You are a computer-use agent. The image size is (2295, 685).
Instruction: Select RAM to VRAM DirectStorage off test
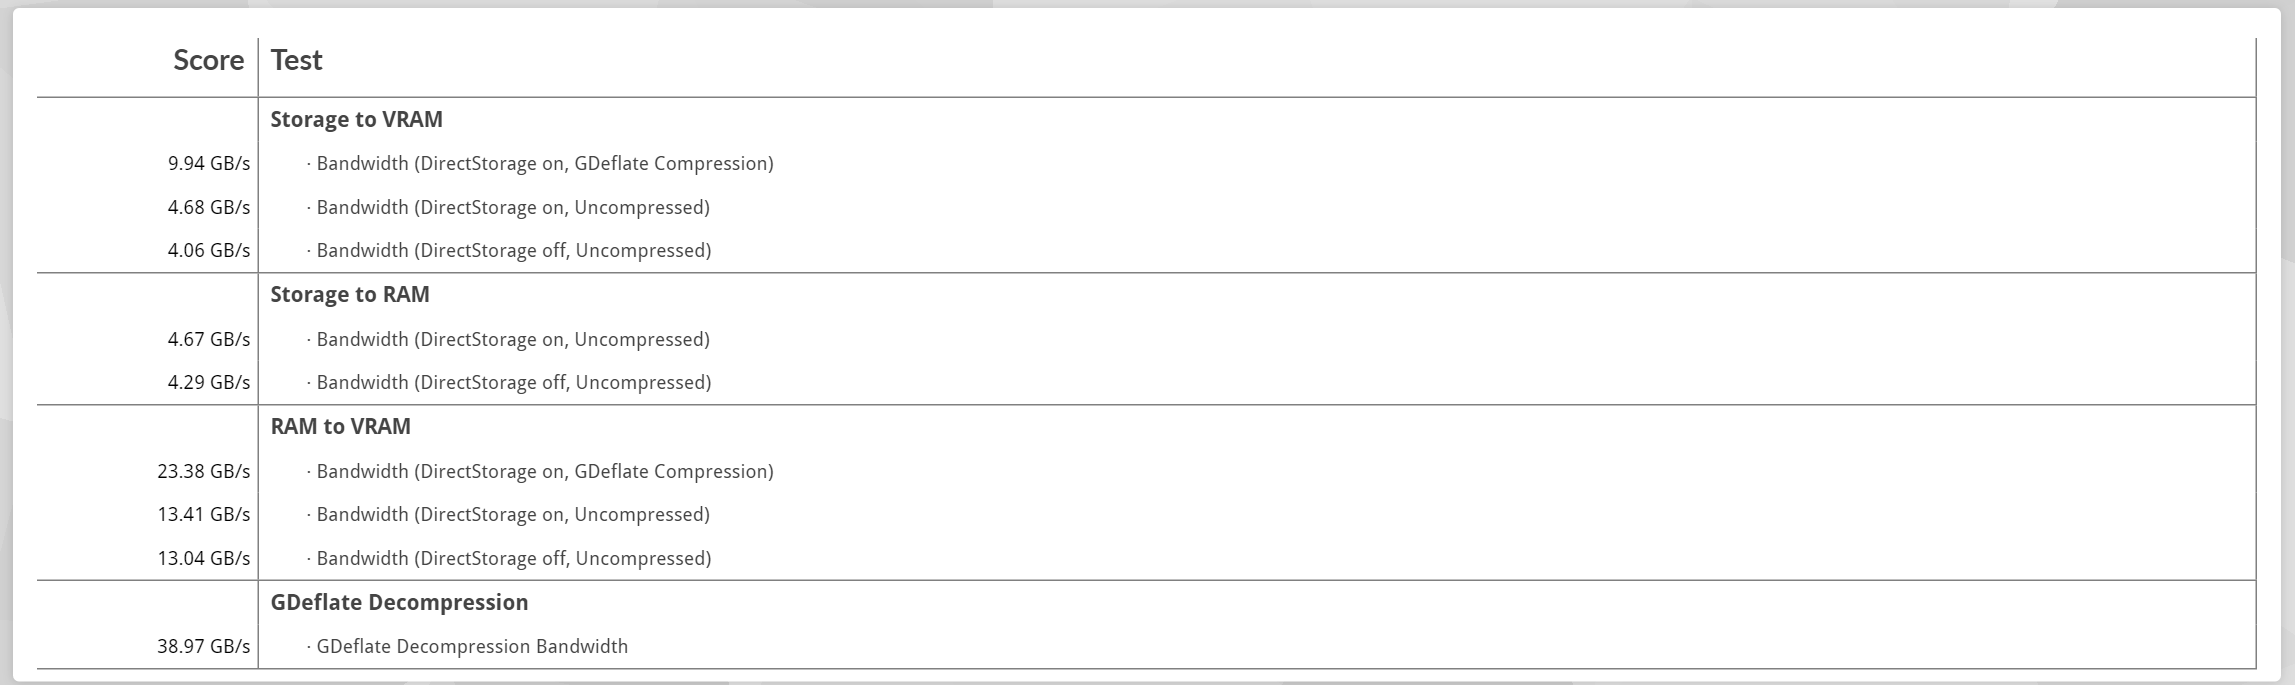point(509,558)
